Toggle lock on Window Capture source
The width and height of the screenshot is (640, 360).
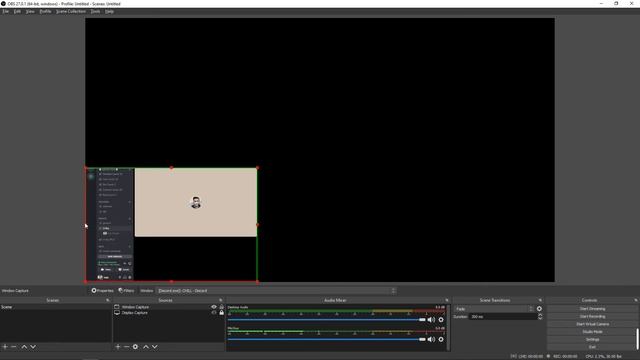(x=222, y=307)
